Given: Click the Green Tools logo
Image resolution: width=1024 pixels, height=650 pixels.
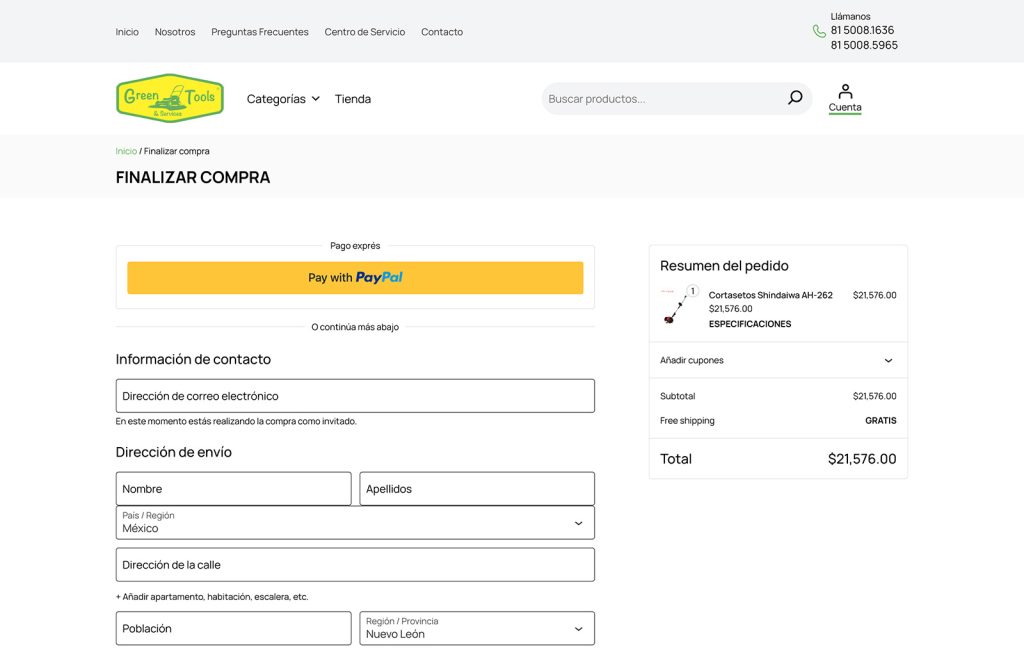Looking at the screenshot, I should [x=170, y=98].
